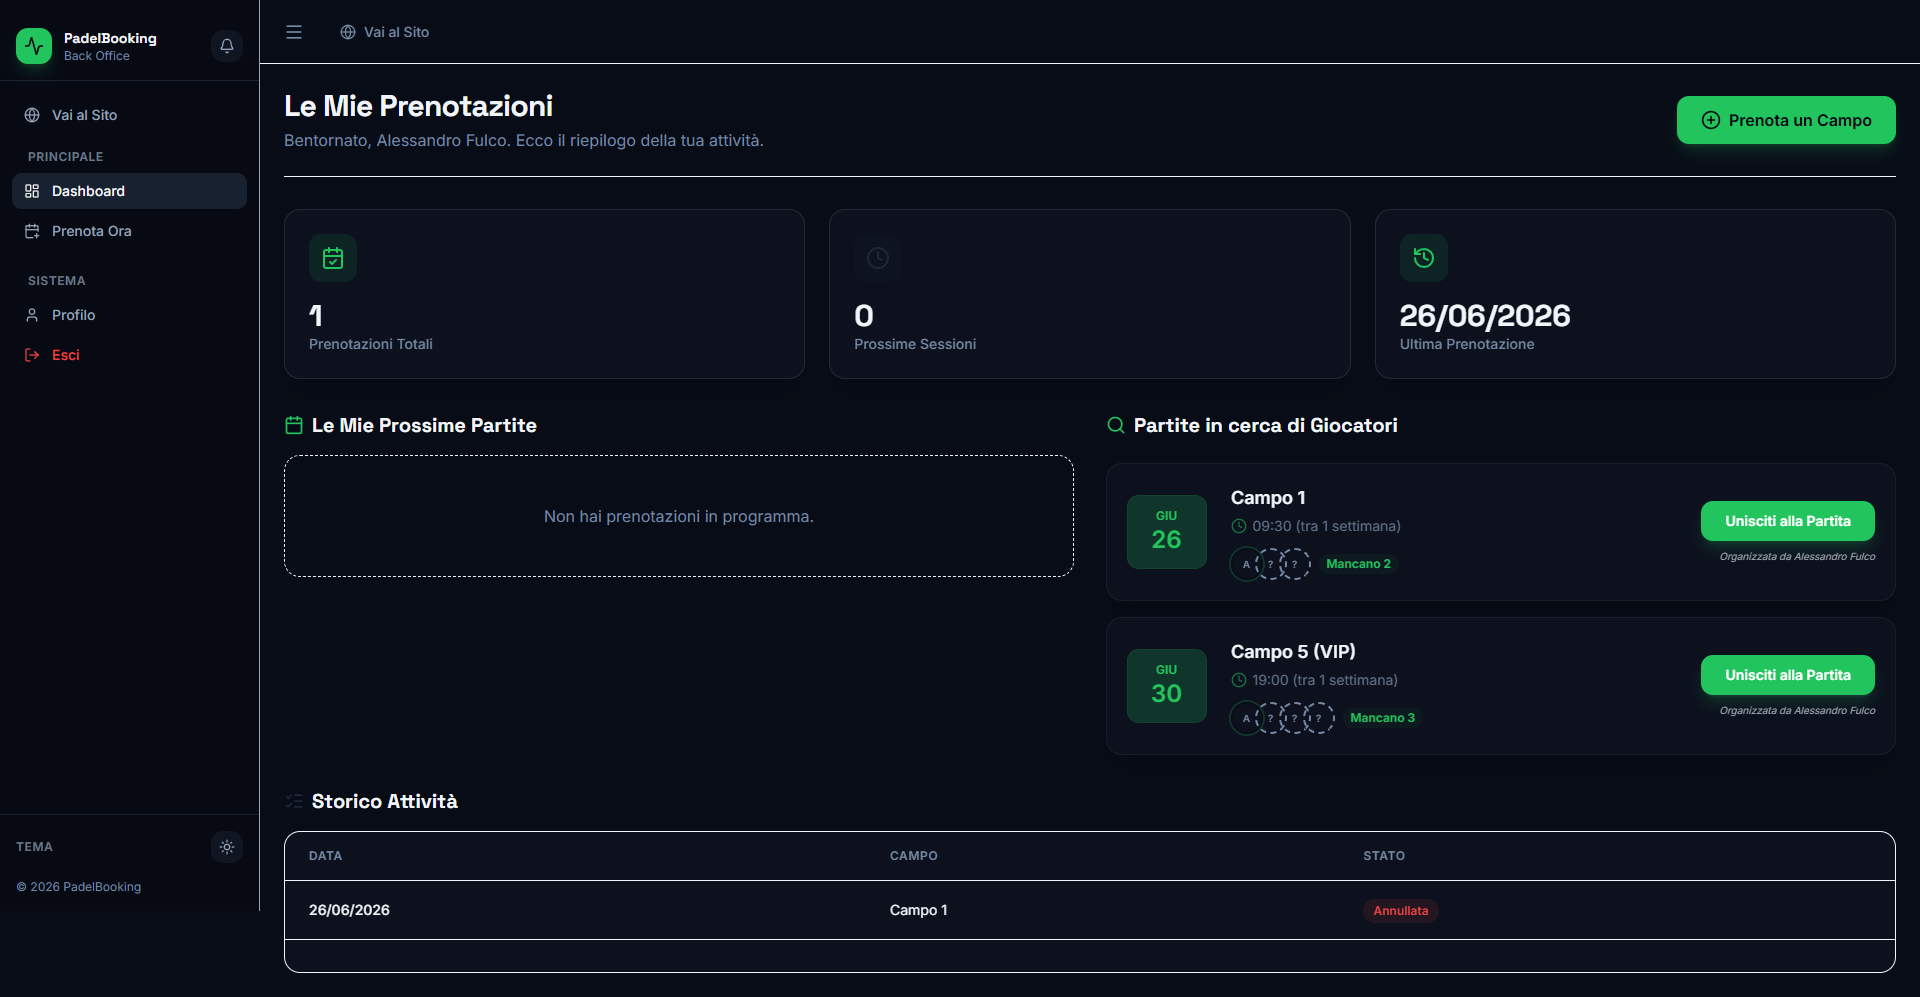This screenshot has width=1920, height=997.
Task: Click the Dashboard grid icon in sidebar
Action: [x=32, y=191]
